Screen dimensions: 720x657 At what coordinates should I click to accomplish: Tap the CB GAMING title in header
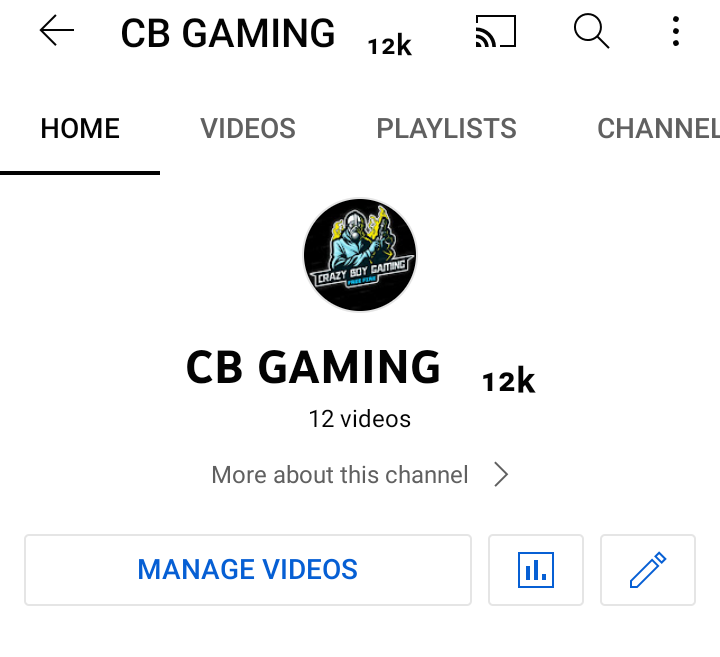[x=228, y=33]
